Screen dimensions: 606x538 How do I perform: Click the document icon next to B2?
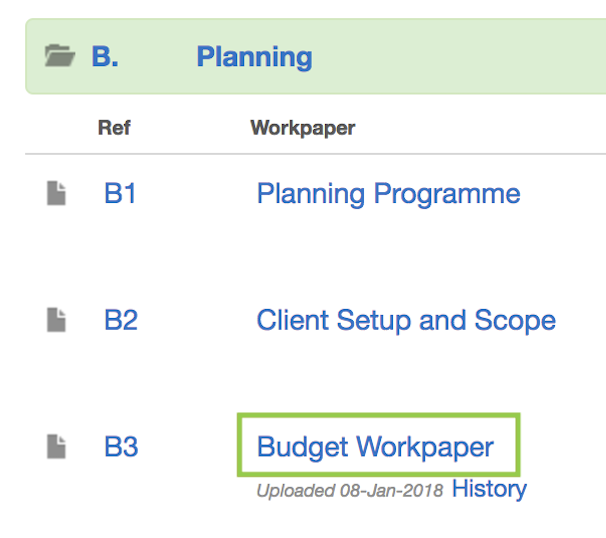[57, 320]
